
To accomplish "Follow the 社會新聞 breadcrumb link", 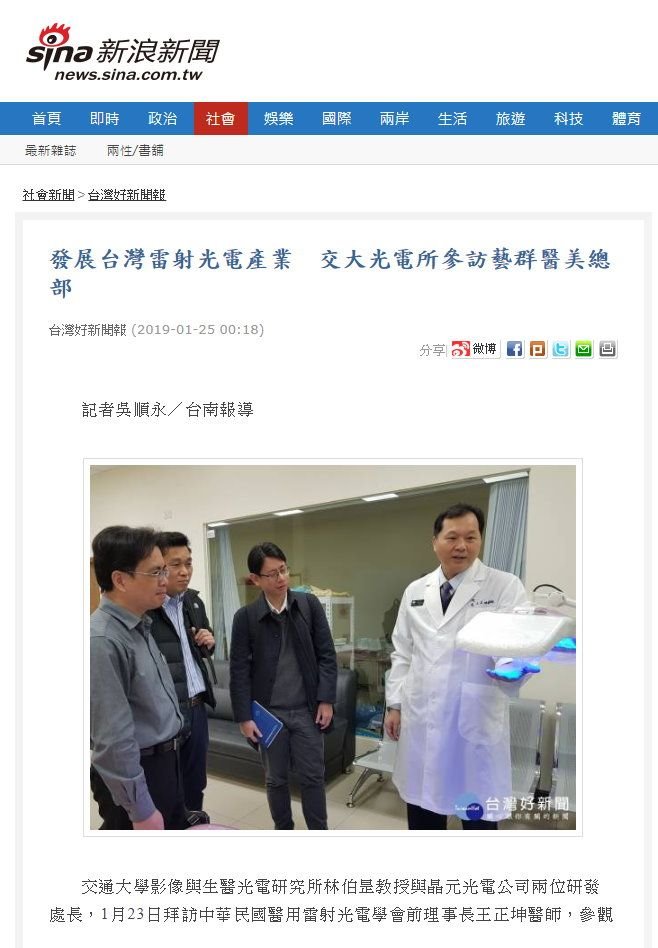I will (x=48, y=195).
